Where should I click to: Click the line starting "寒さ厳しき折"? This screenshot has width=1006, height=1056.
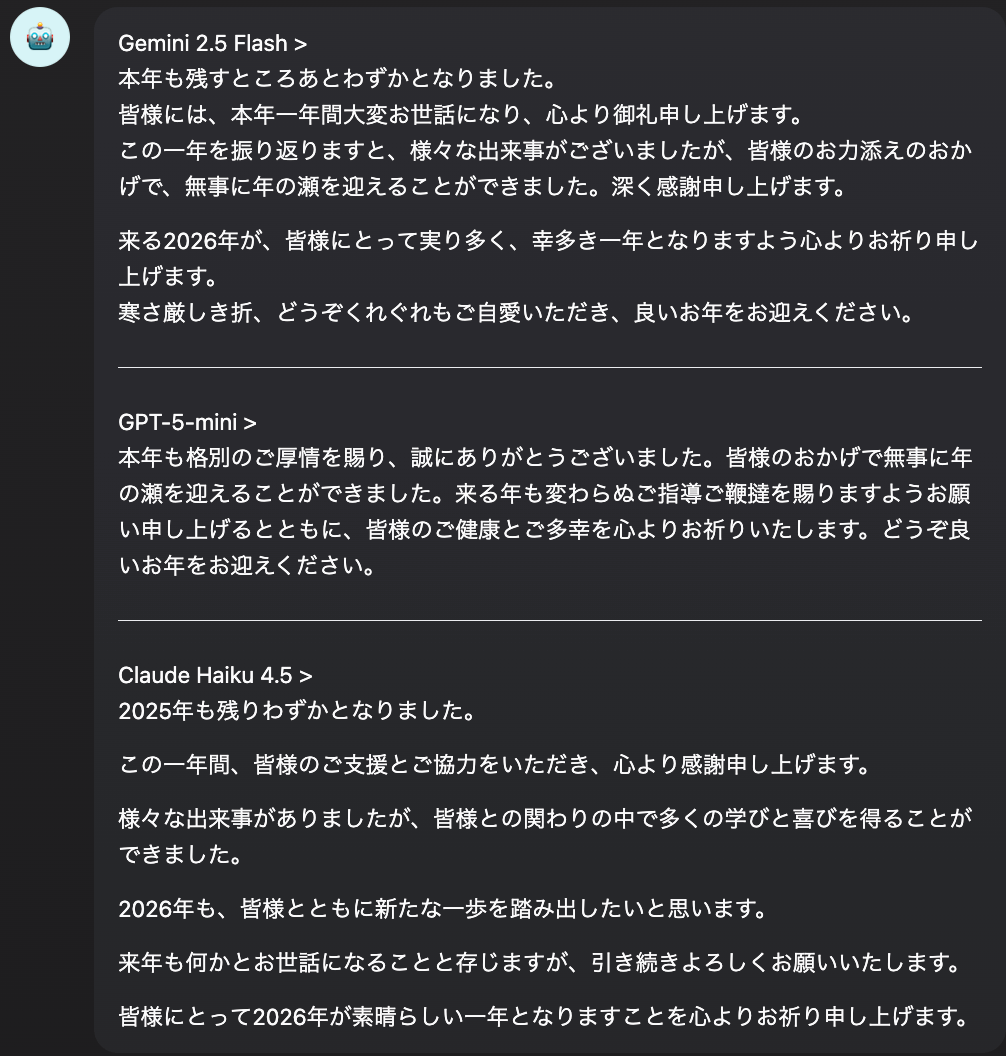point(515,314)
